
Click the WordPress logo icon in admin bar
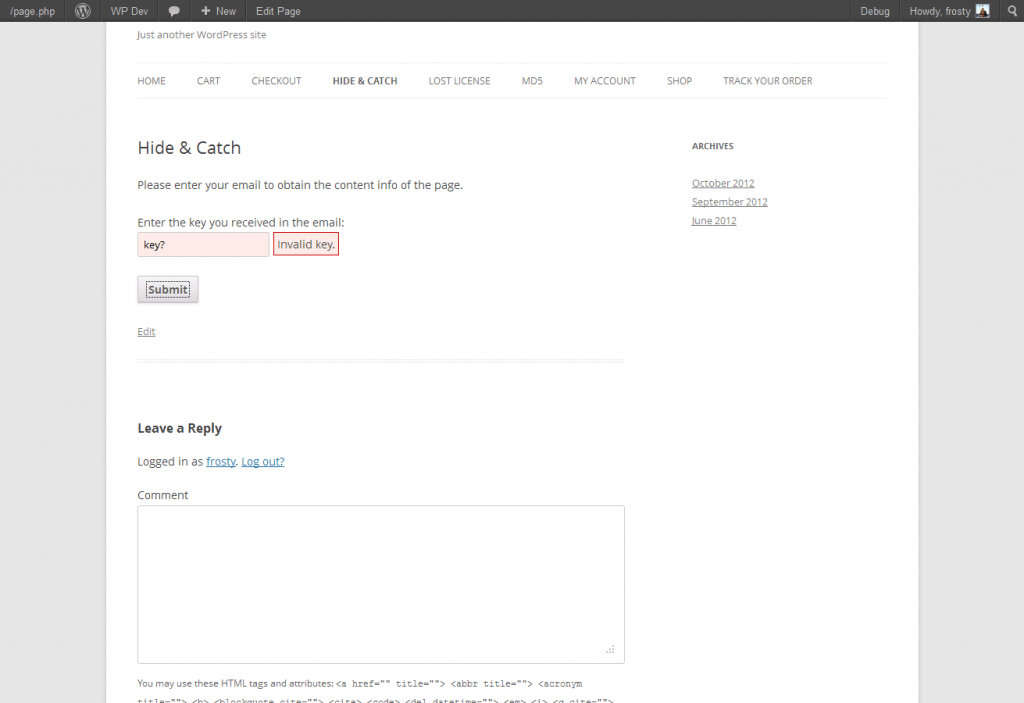tap(83, 11)
